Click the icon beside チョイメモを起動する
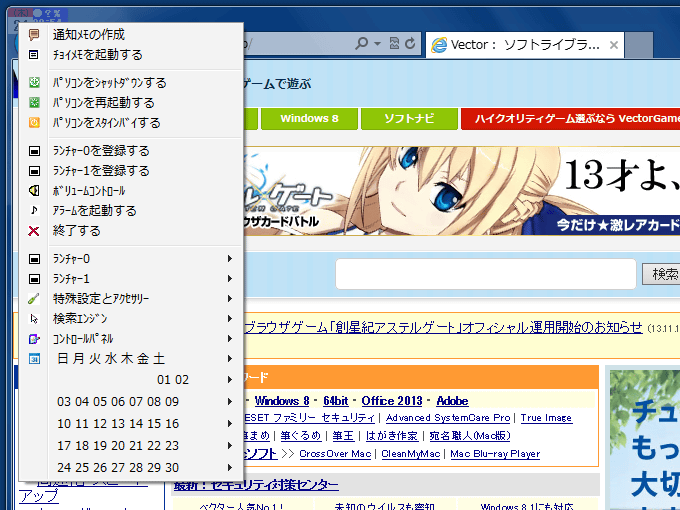This screenshot has height=510, width=680. tap(34, 55)
